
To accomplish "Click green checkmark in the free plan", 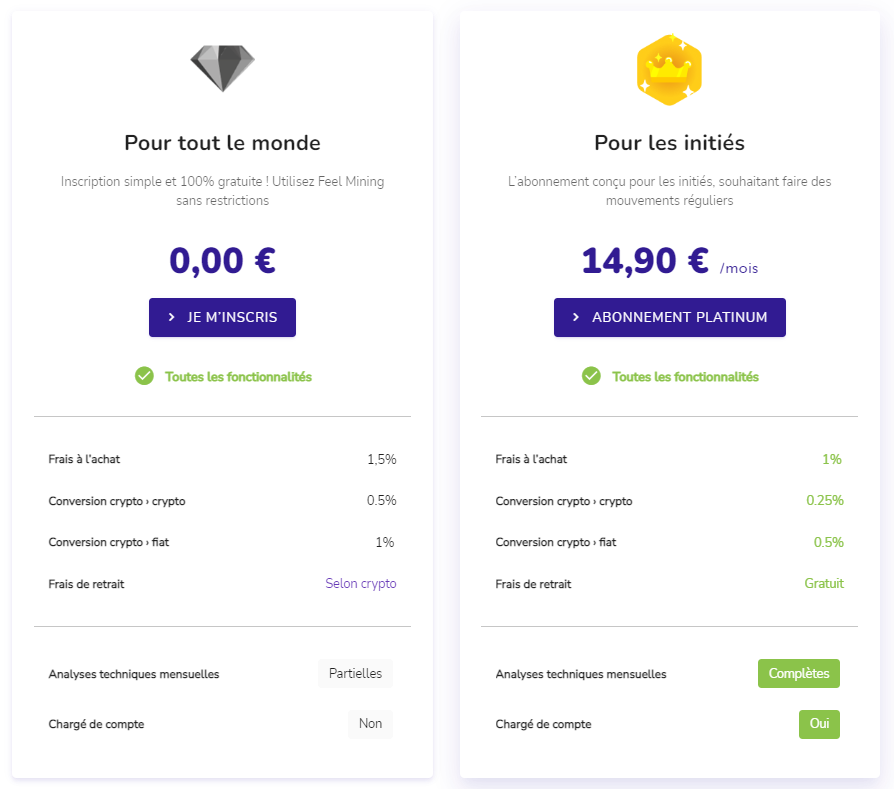I will click(x=144, y=376).
